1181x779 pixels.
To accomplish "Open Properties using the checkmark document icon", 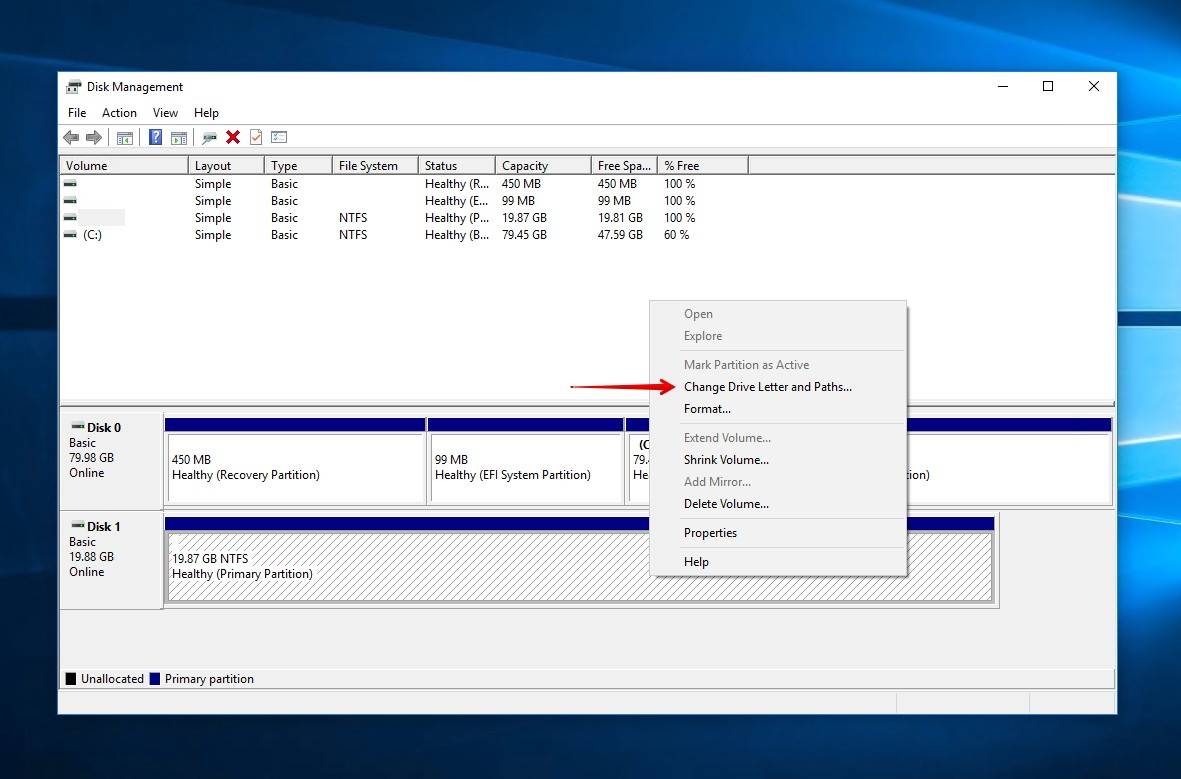I will pos(256,137).
